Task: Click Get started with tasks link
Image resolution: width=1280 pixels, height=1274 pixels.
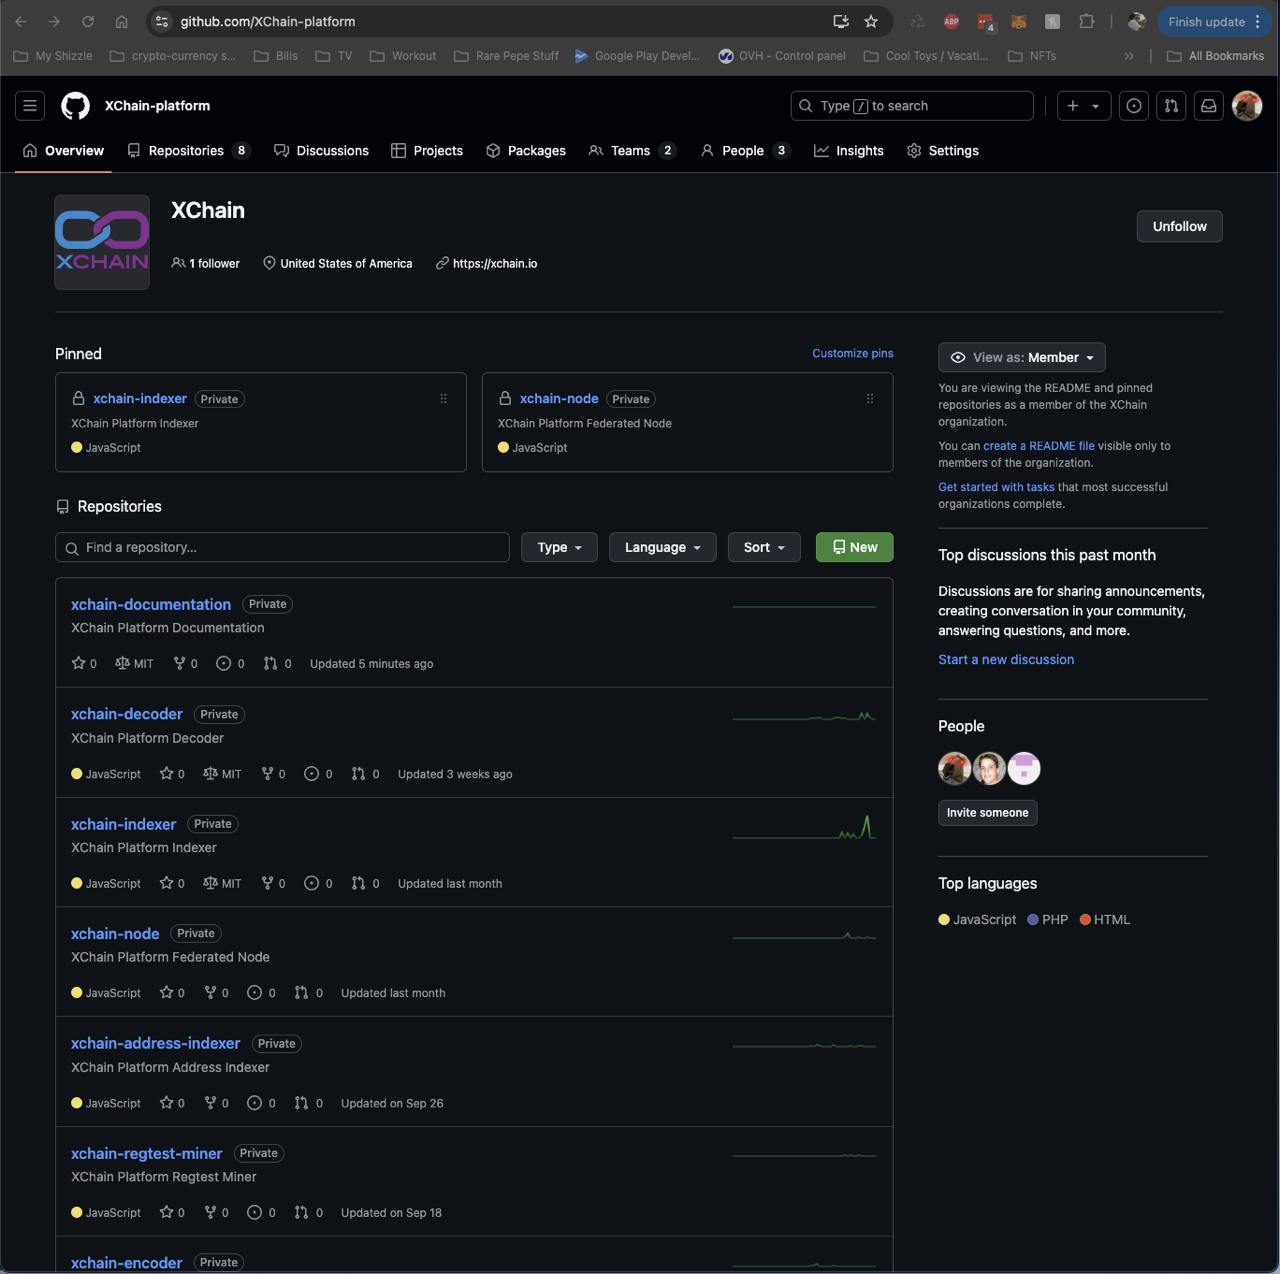Action: pyautogui.click(x=996, y=487)
